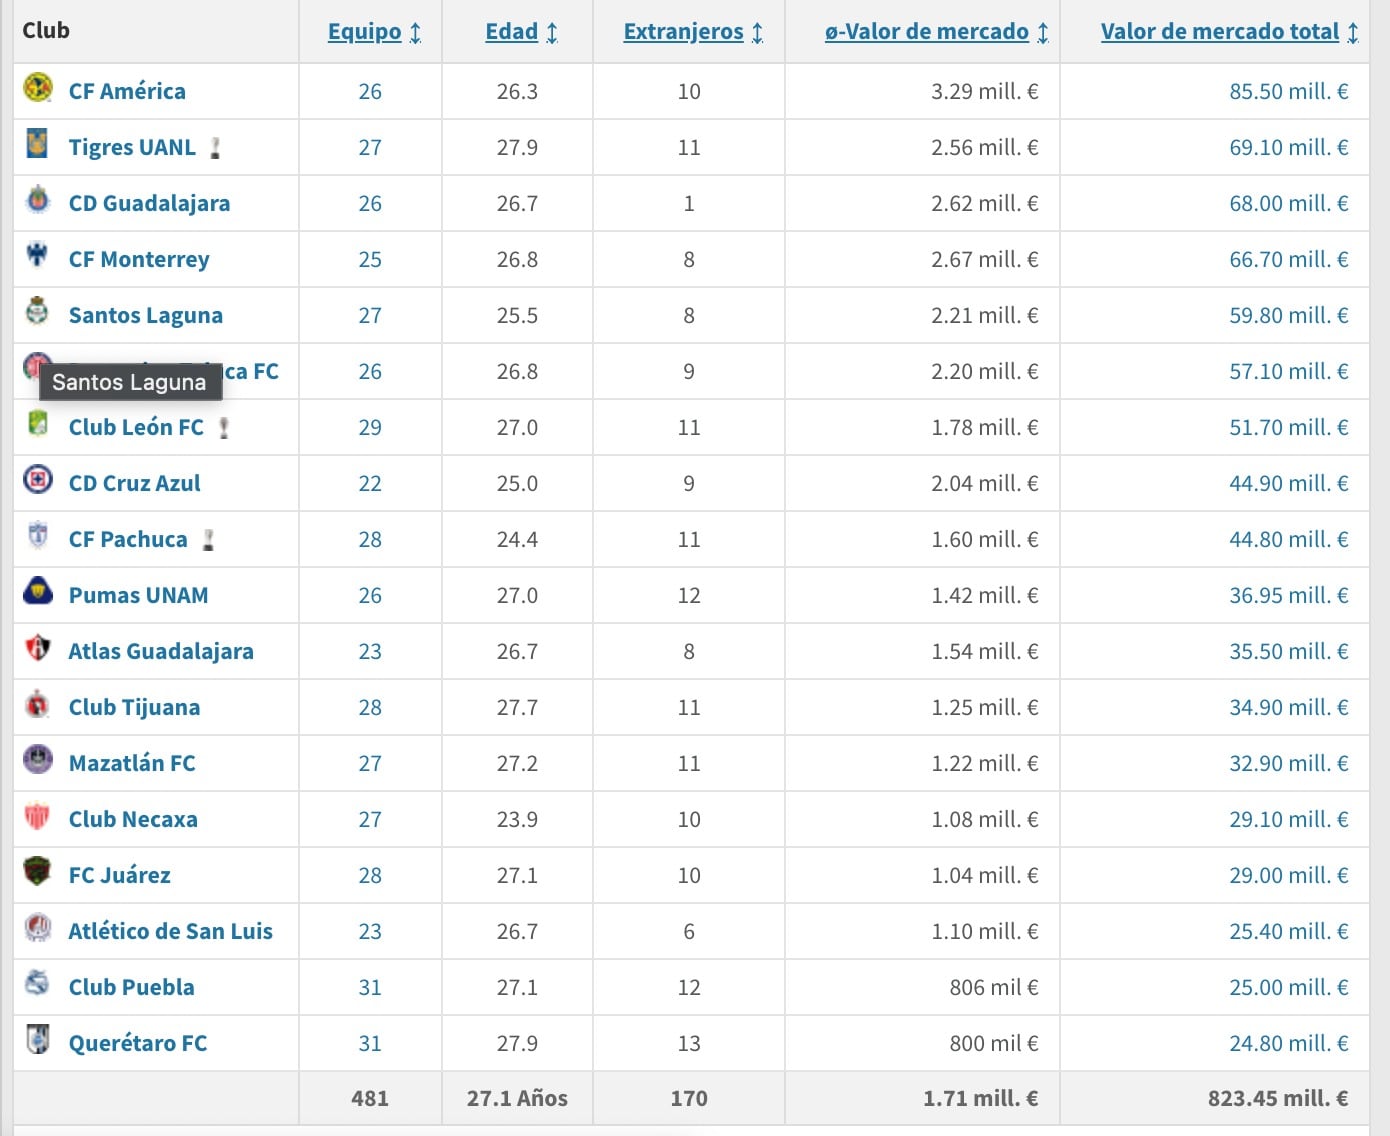Click the Club Necaxa crest icon

point(38,817)
